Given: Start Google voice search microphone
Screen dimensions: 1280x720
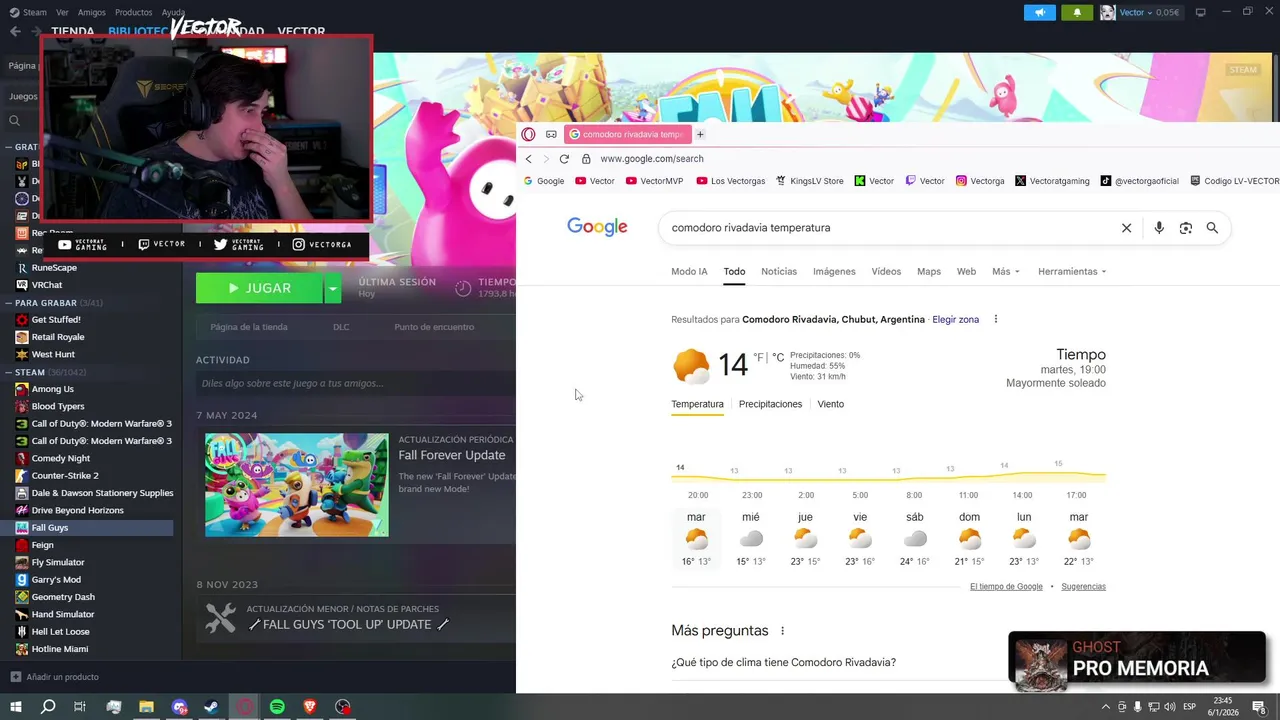Looking at the screenshot, I should click(1158, 228).
